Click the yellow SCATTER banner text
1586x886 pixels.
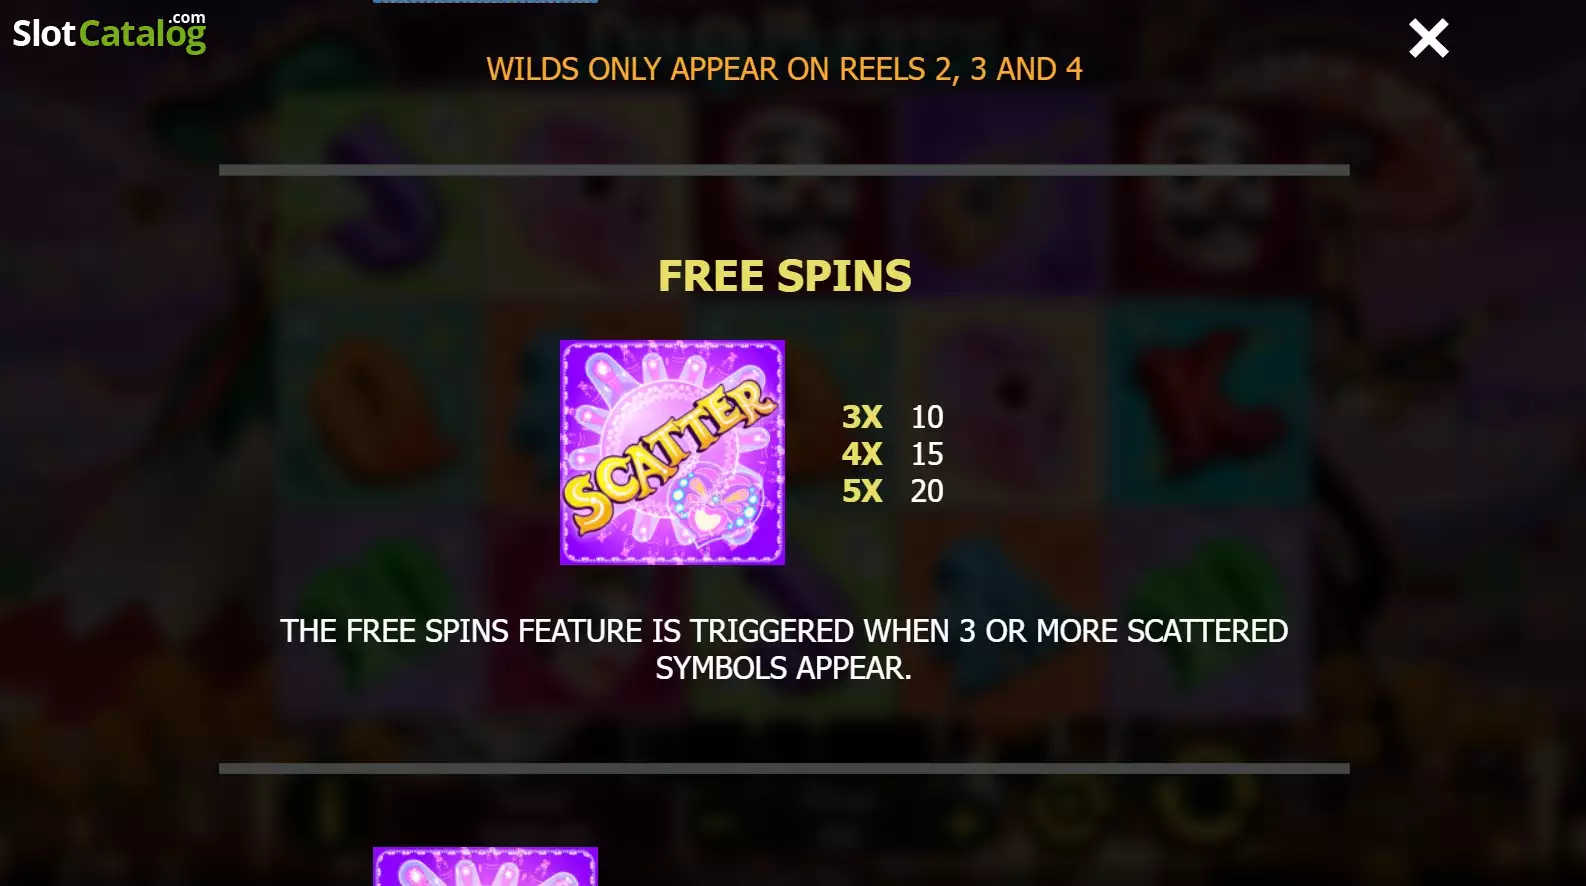point(669,456)
